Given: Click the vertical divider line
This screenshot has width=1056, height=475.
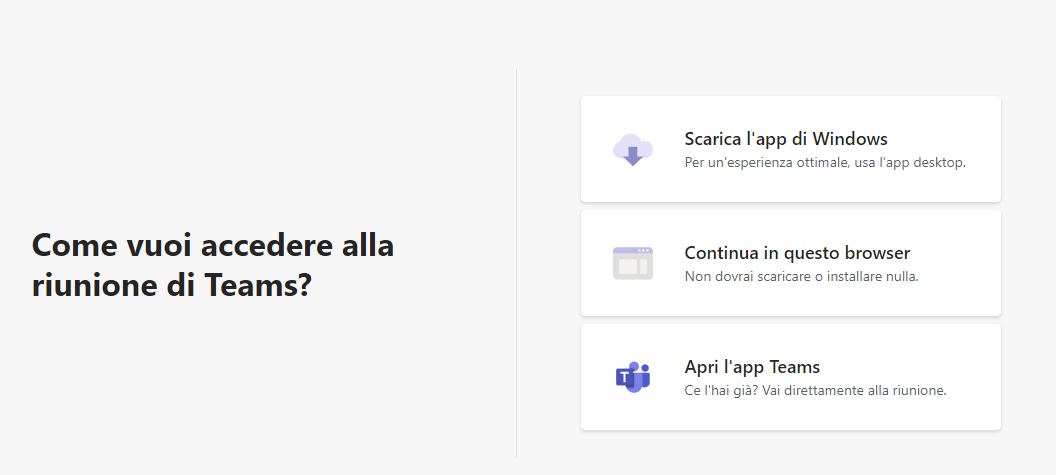Looking at the screenshot, I should coord(517,263).
